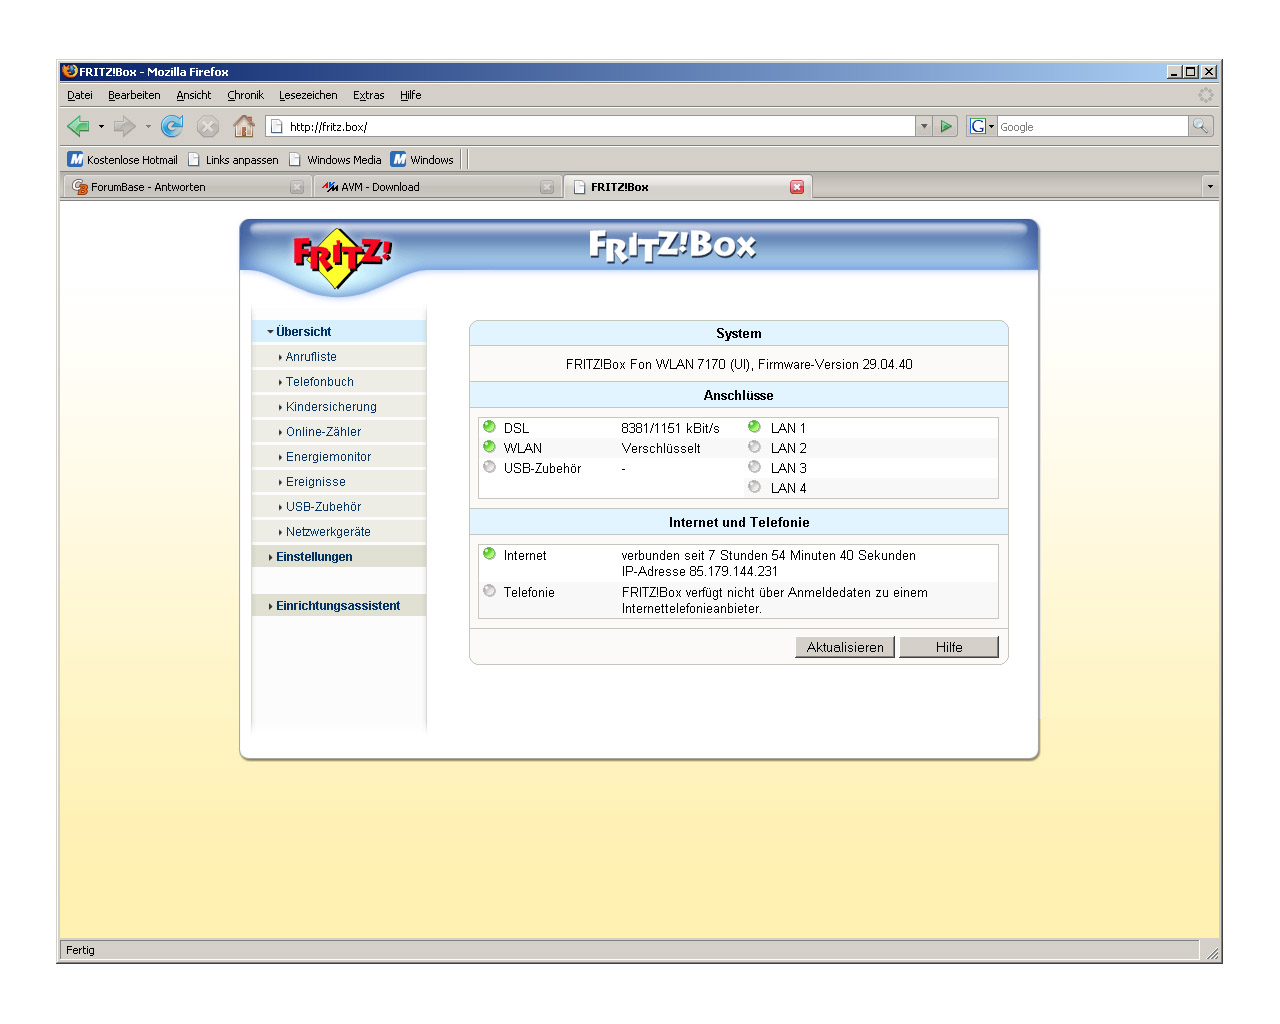Screen dimensions: 1280x1024
Task: Open the Google search engine selector icon
Action: tap(981, 126)
